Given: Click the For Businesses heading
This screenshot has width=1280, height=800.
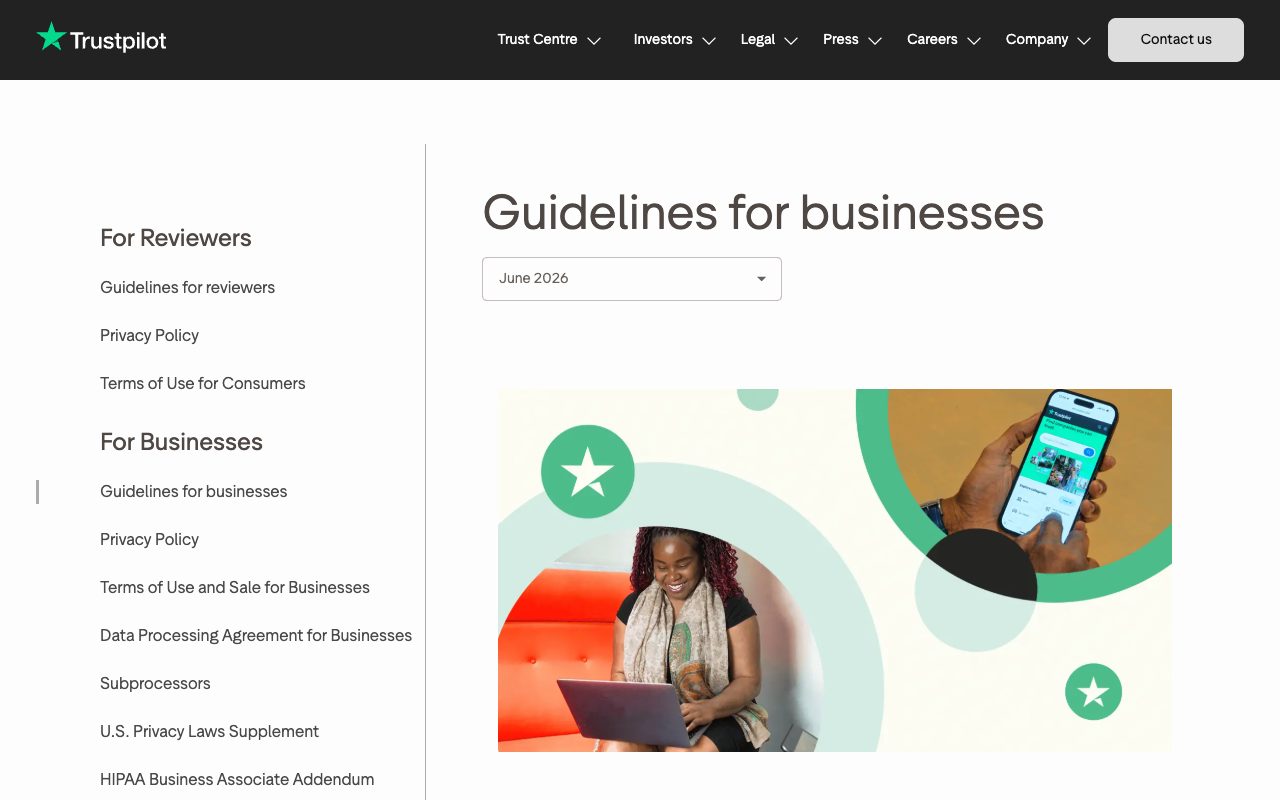Looking at the screenshot, I should 181,442.
